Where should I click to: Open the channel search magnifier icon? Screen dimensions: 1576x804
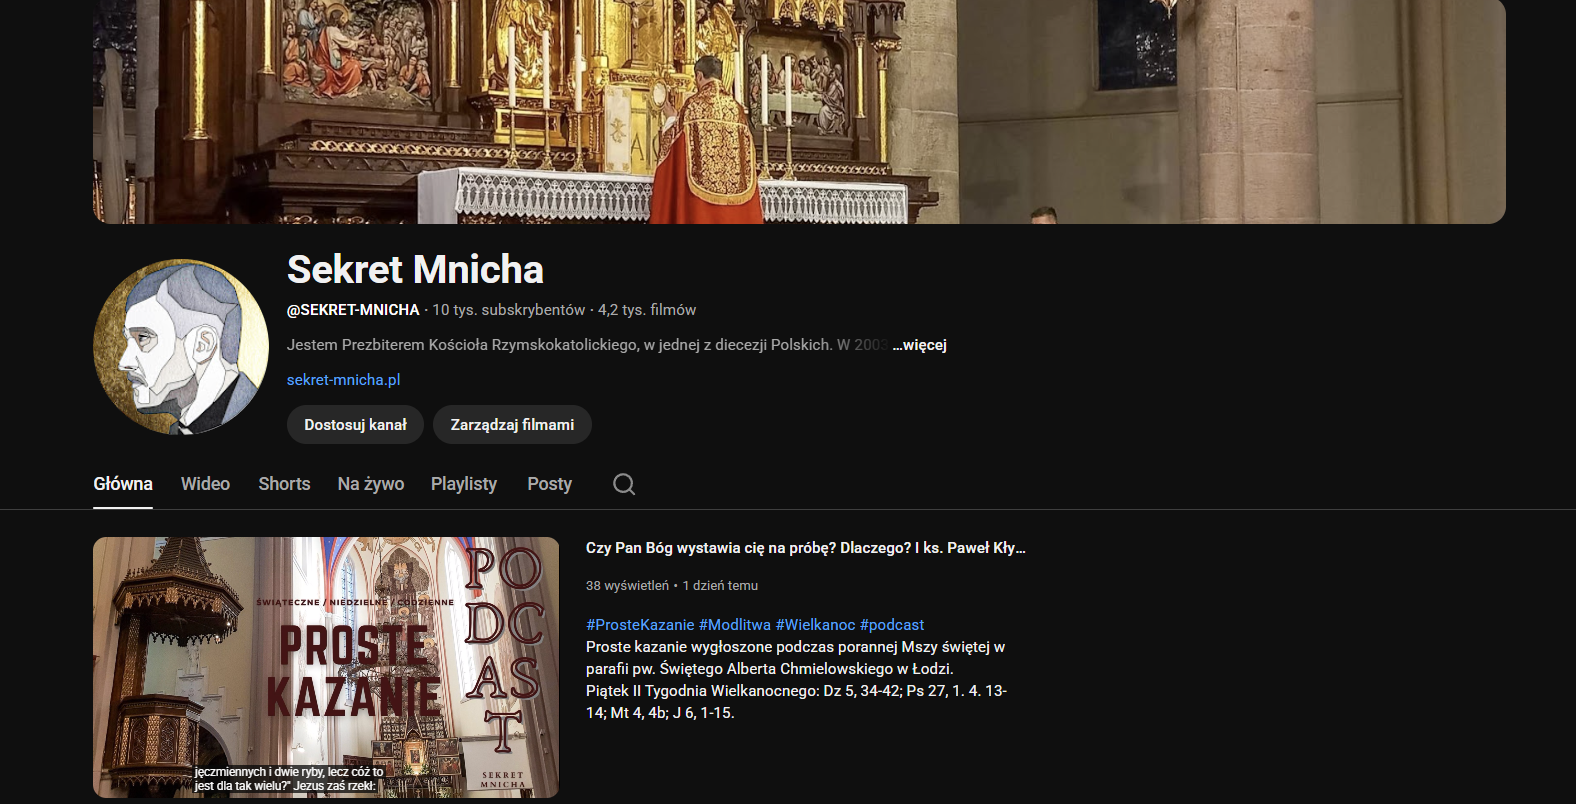(624, 484)
